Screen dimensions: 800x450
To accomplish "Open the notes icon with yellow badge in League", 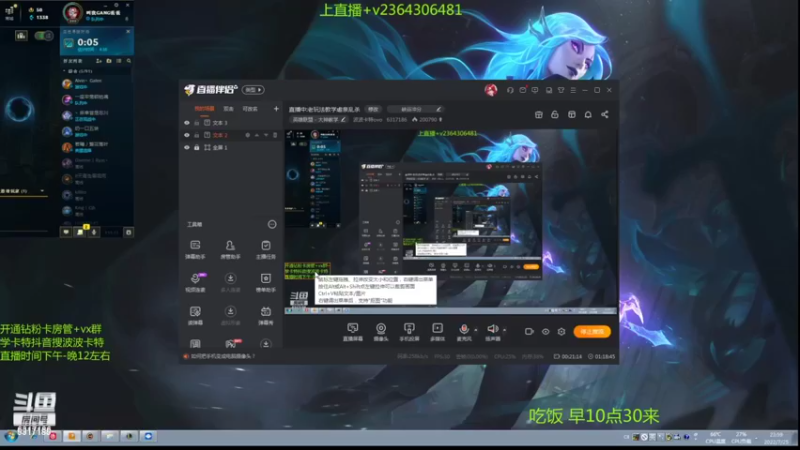I will coord(80,231).
